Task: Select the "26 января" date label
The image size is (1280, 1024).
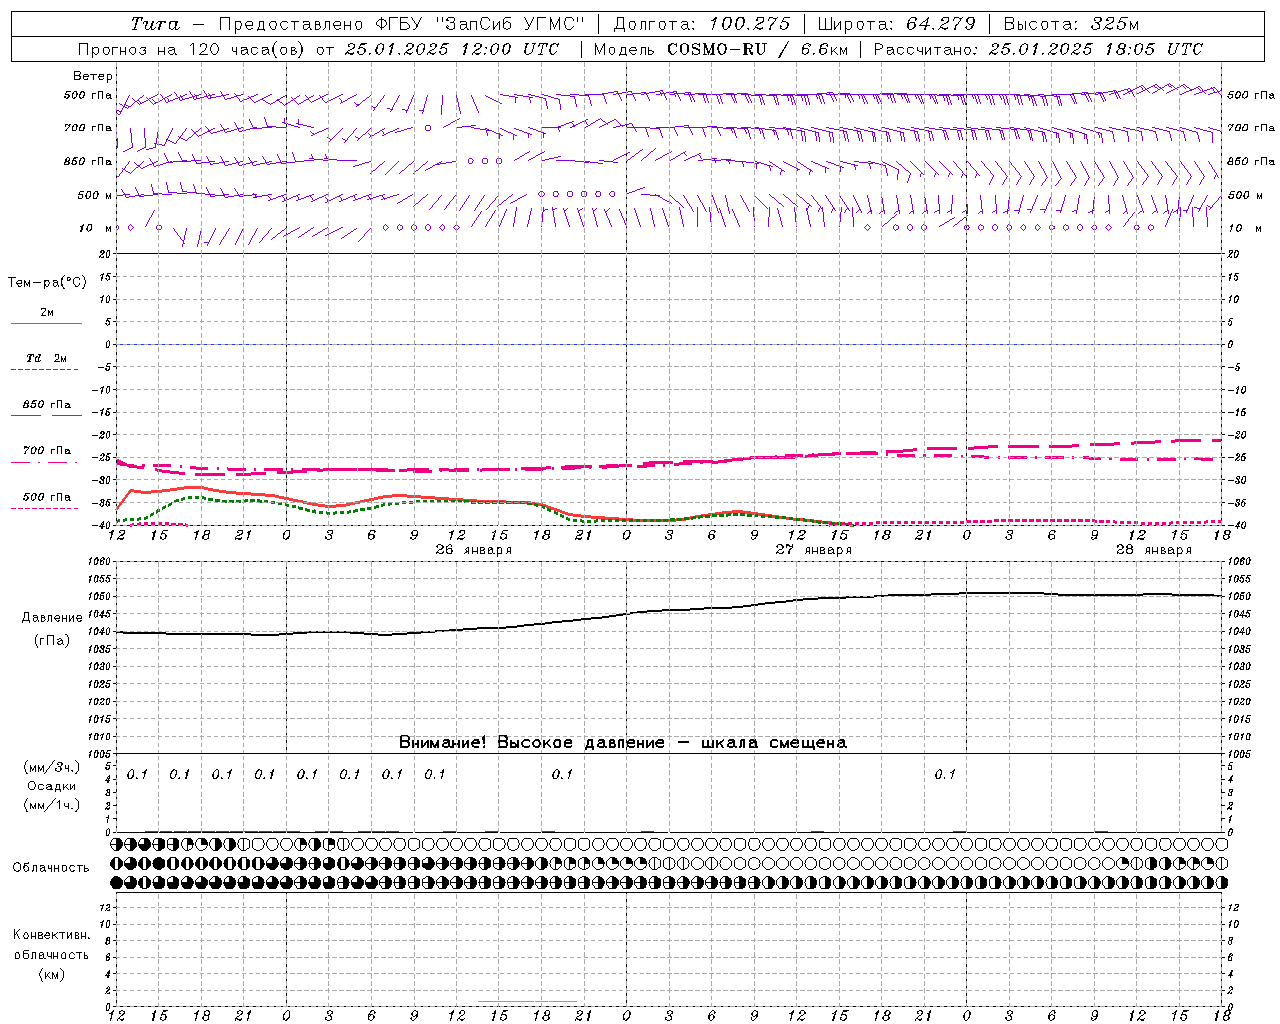Action: [x=474, y=550]
